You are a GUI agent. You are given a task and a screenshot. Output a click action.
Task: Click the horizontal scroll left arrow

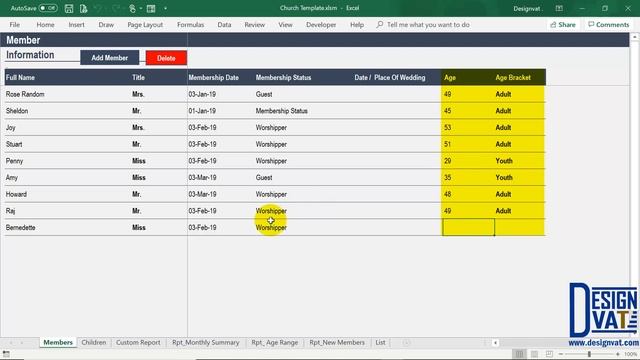tap(495, 343)
